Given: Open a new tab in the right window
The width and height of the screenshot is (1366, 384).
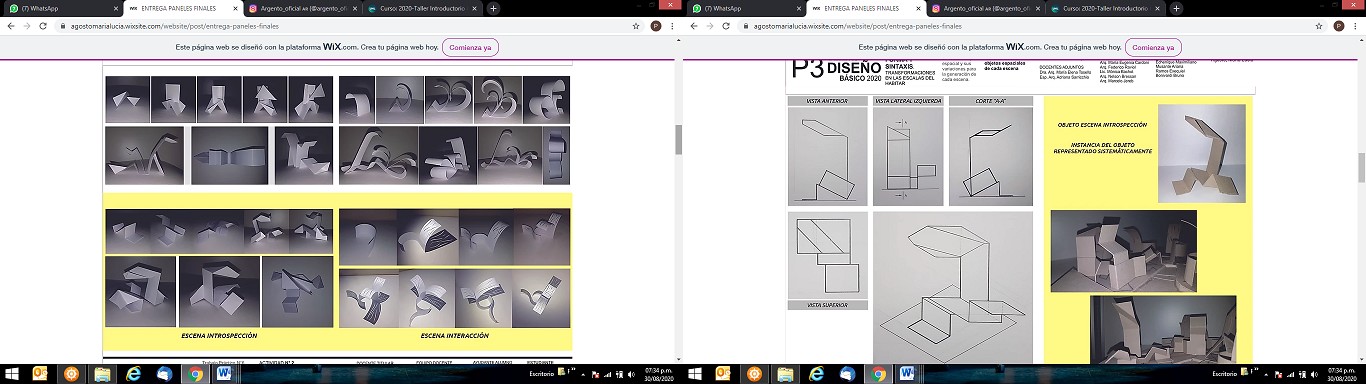Looking at the screenshot, I should tap(1177, 8).
